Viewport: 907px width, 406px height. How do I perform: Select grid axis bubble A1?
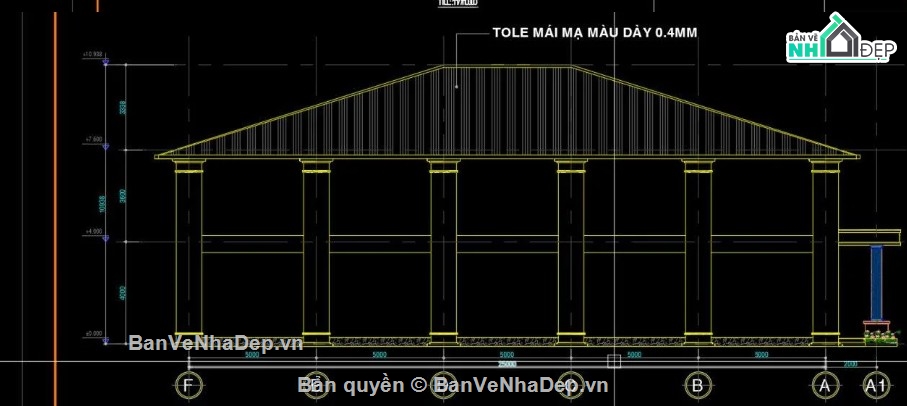(875, 385)
